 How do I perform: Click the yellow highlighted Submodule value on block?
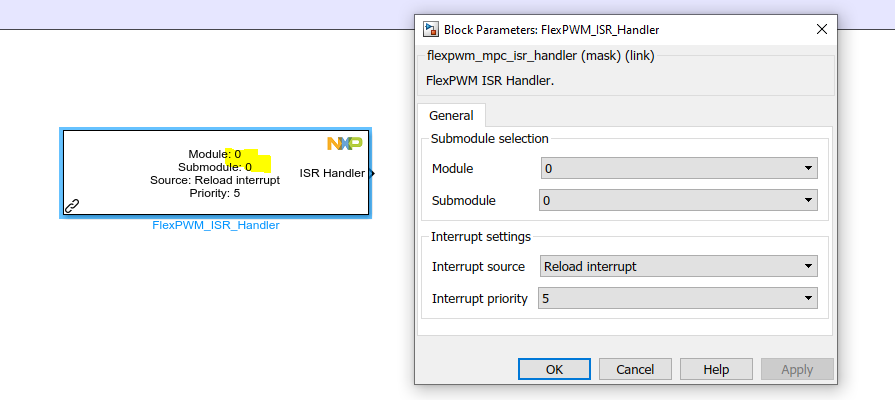pos(248,167)
